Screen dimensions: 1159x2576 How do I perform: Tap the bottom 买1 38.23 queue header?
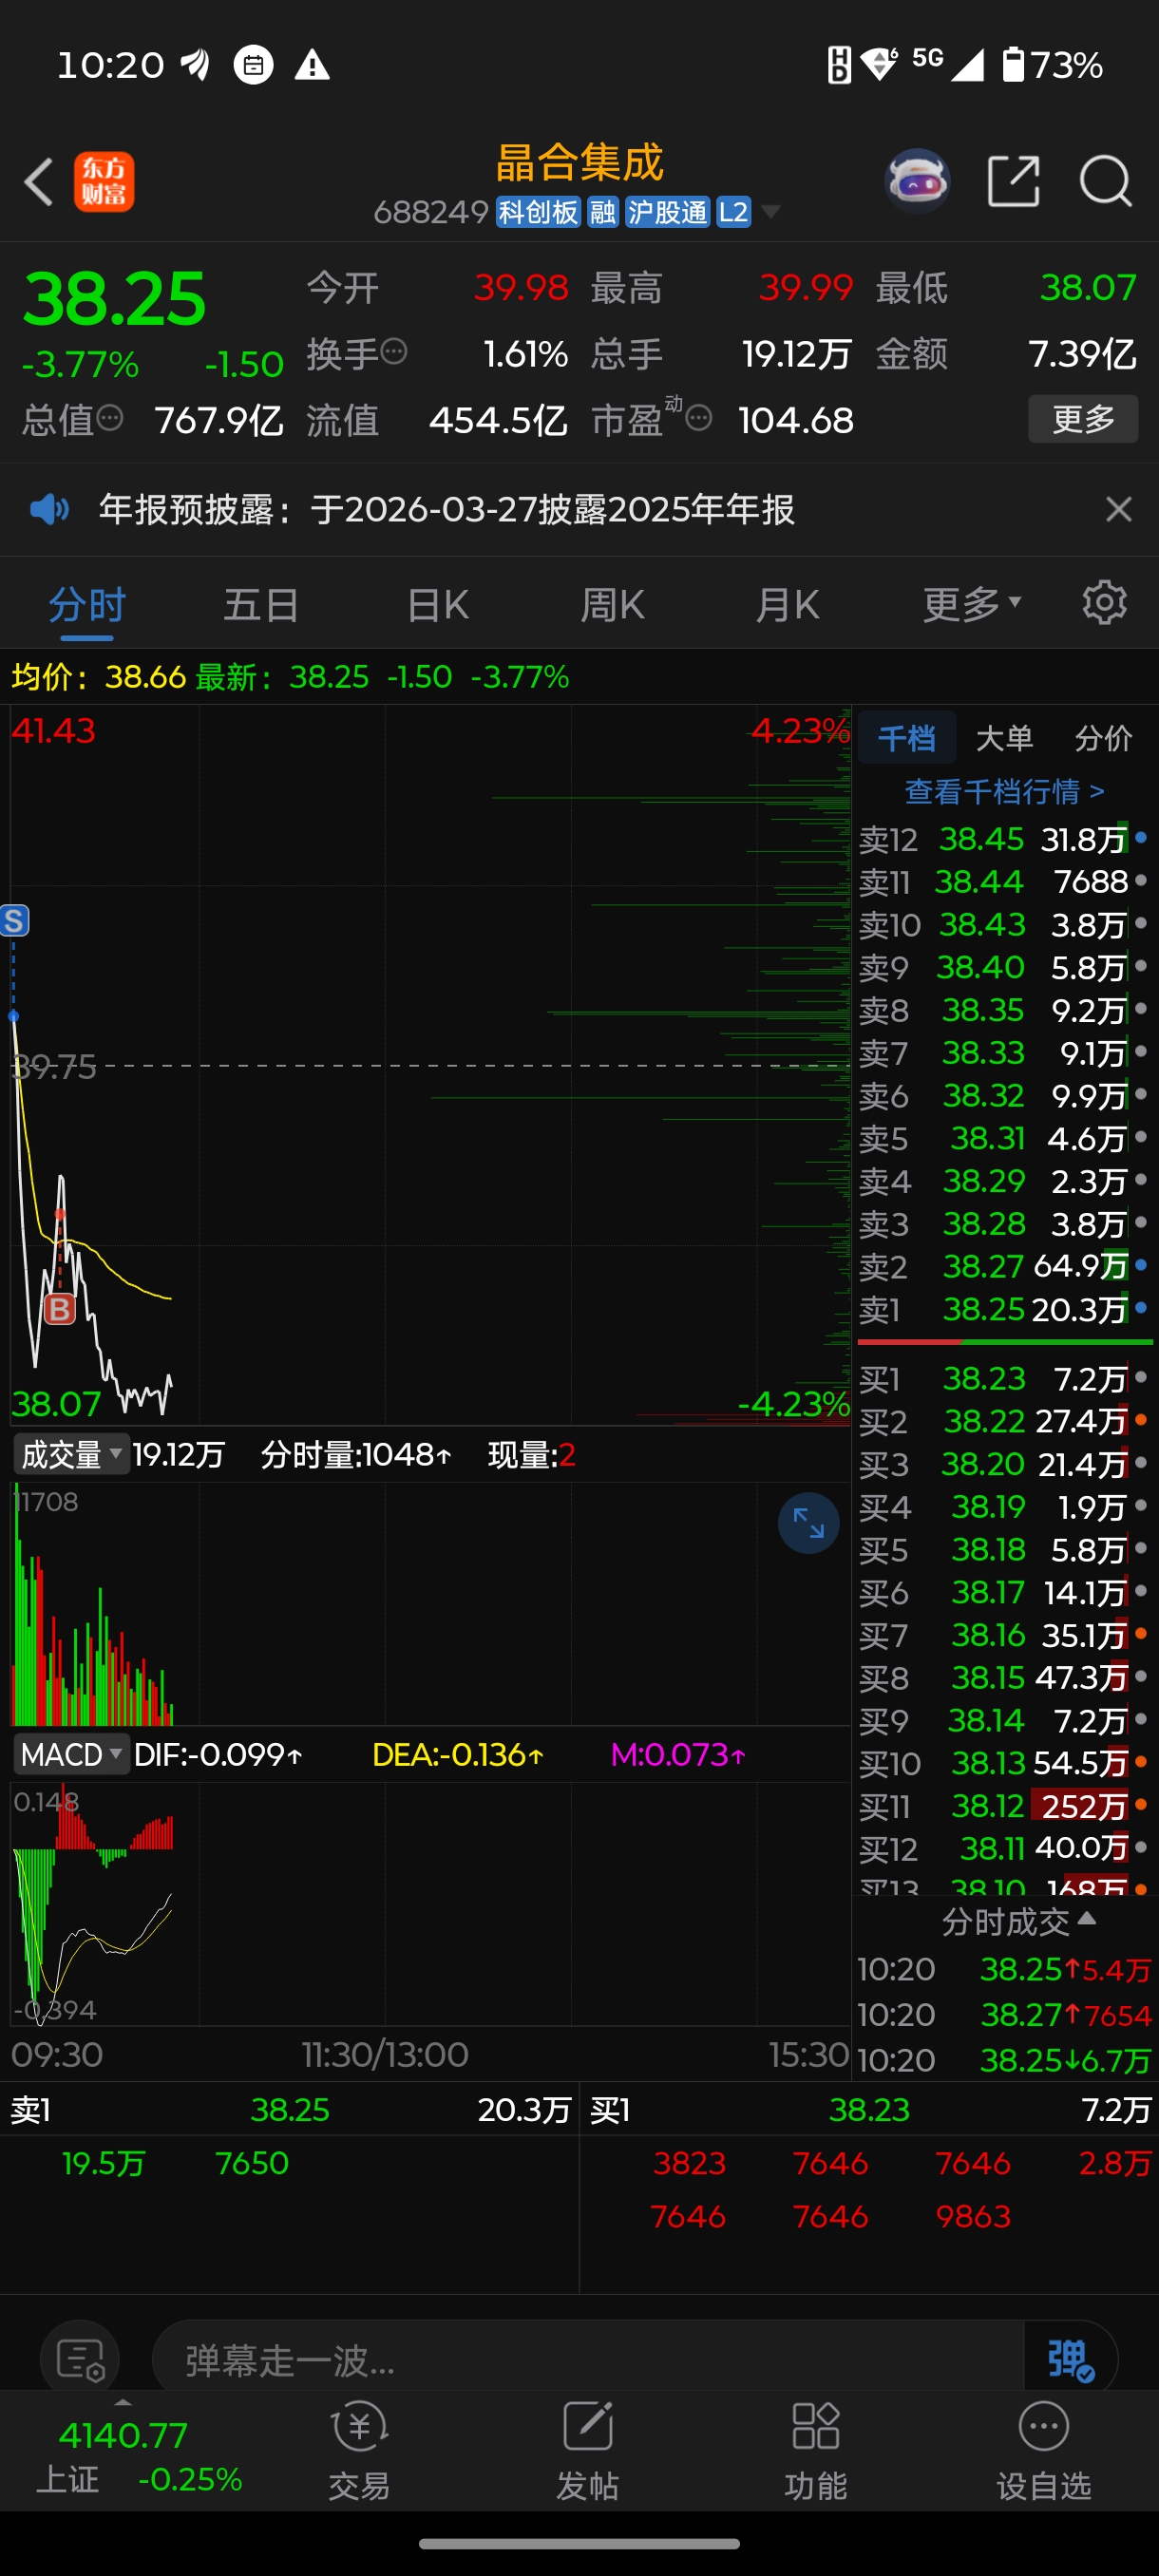click(x=869, y=2110)
